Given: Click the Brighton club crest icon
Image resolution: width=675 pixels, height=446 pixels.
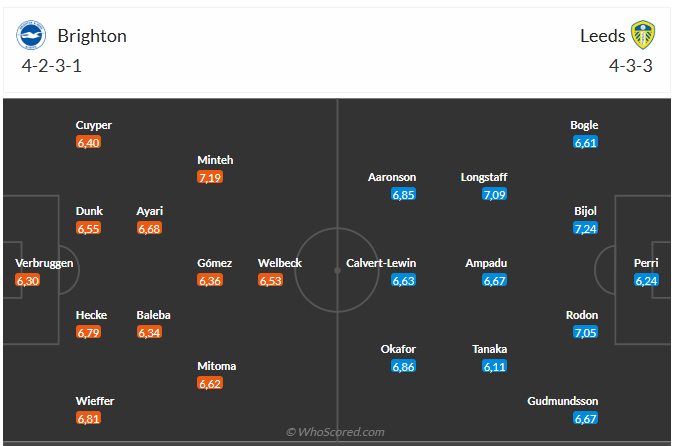Looking at the screenshot, I should (x=32, y=35).
